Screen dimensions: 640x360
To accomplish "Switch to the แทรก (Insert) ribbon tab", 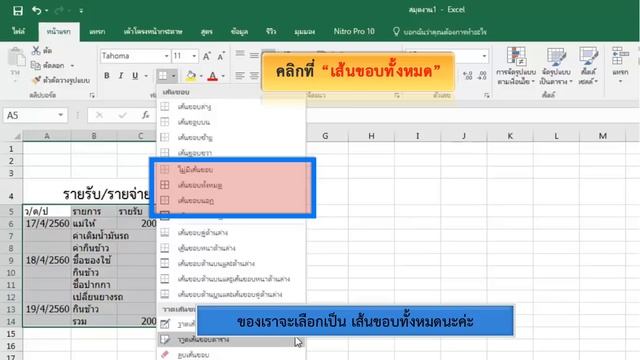I will 97,31.
